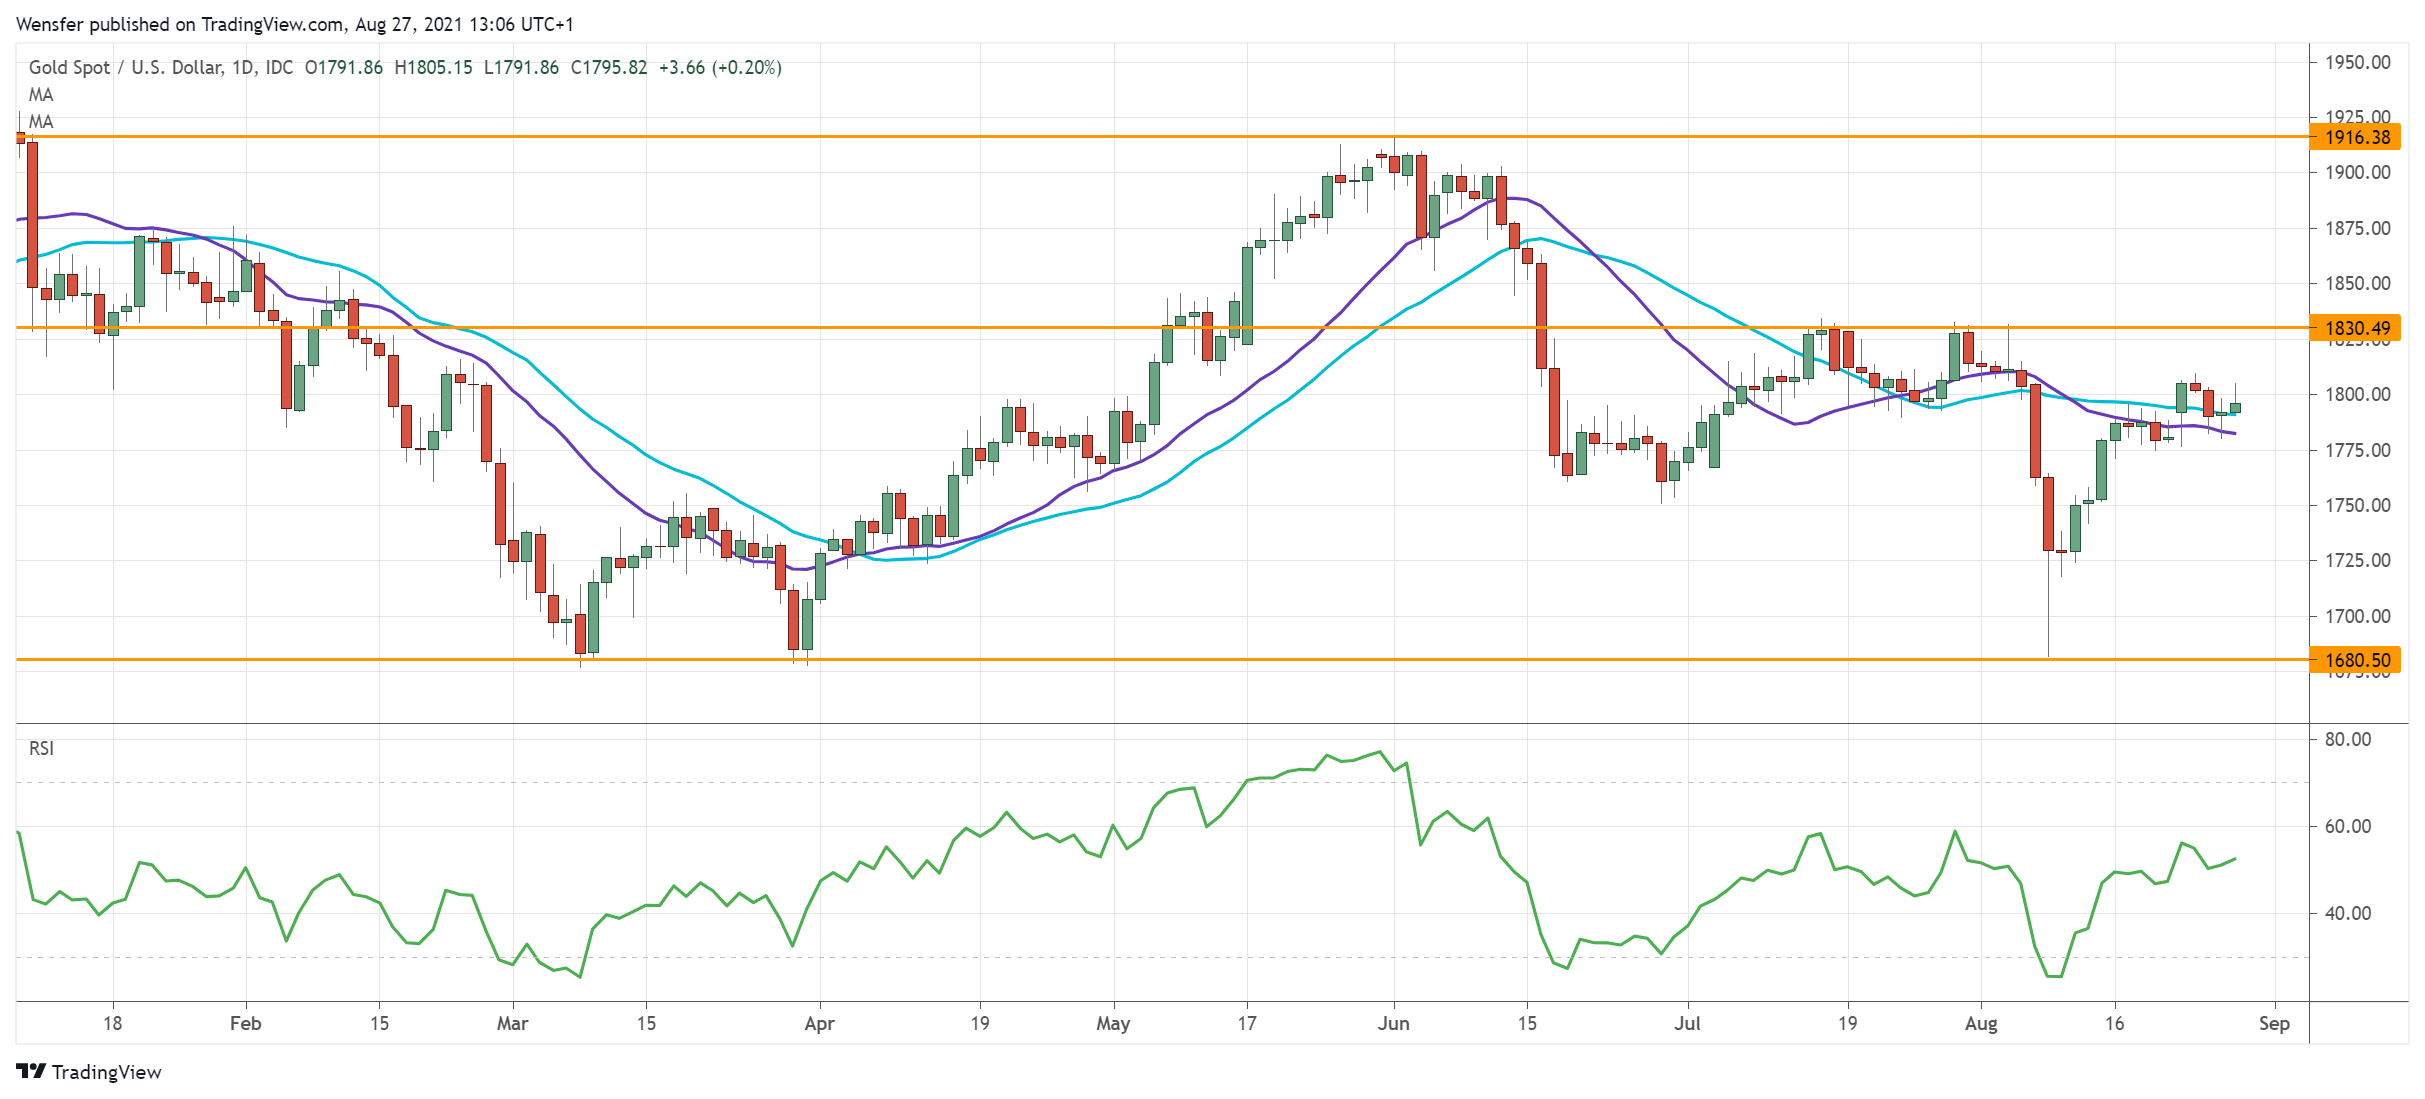Select the RSI indicator label
2425x1099 pixels.
(41, 748)
